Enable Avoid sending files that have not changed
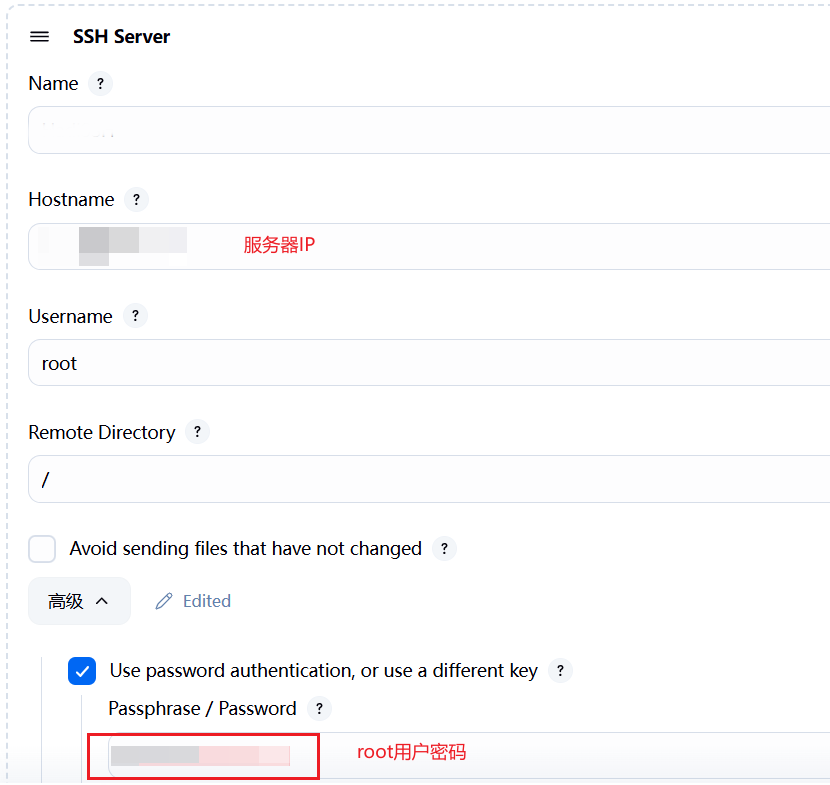Image resolution: width=830 pixels, height=785 pixels. (42, 549)
